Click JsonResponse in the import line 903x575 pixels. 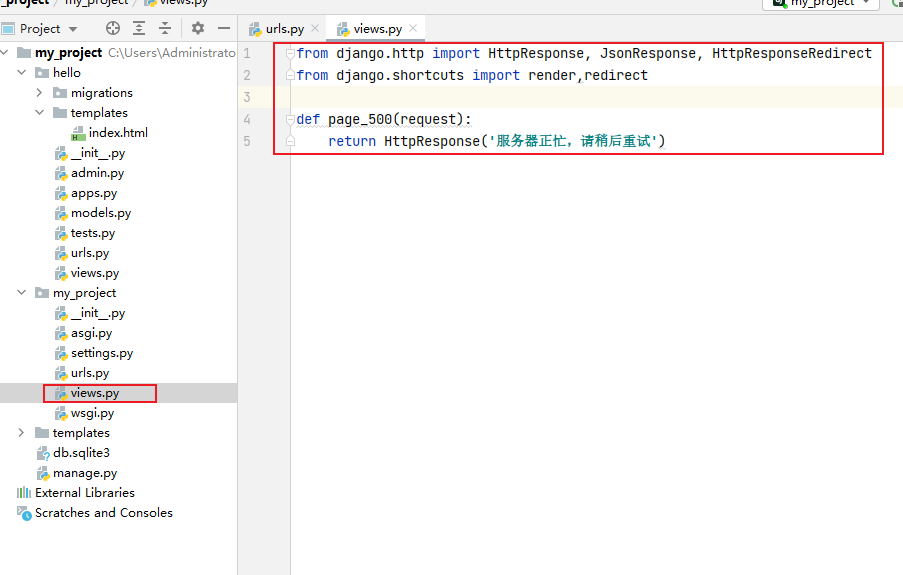coord(648,53)
